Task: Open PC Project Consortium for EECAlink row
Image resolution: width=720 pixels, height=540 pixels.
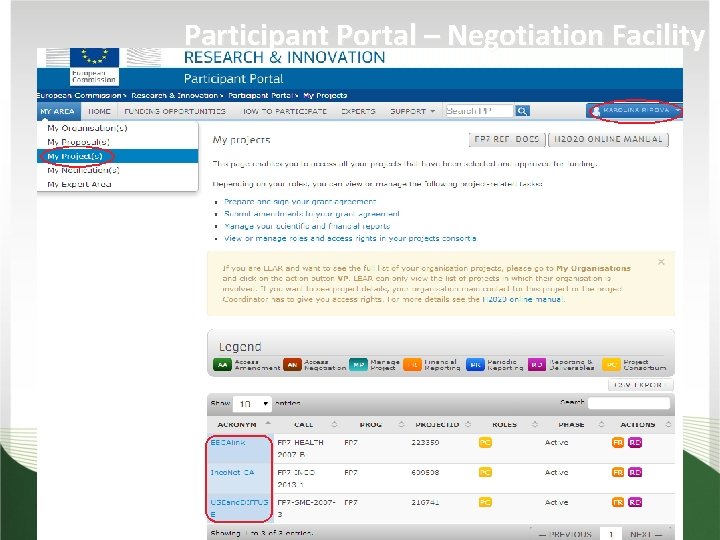Action: click(485, 442)
